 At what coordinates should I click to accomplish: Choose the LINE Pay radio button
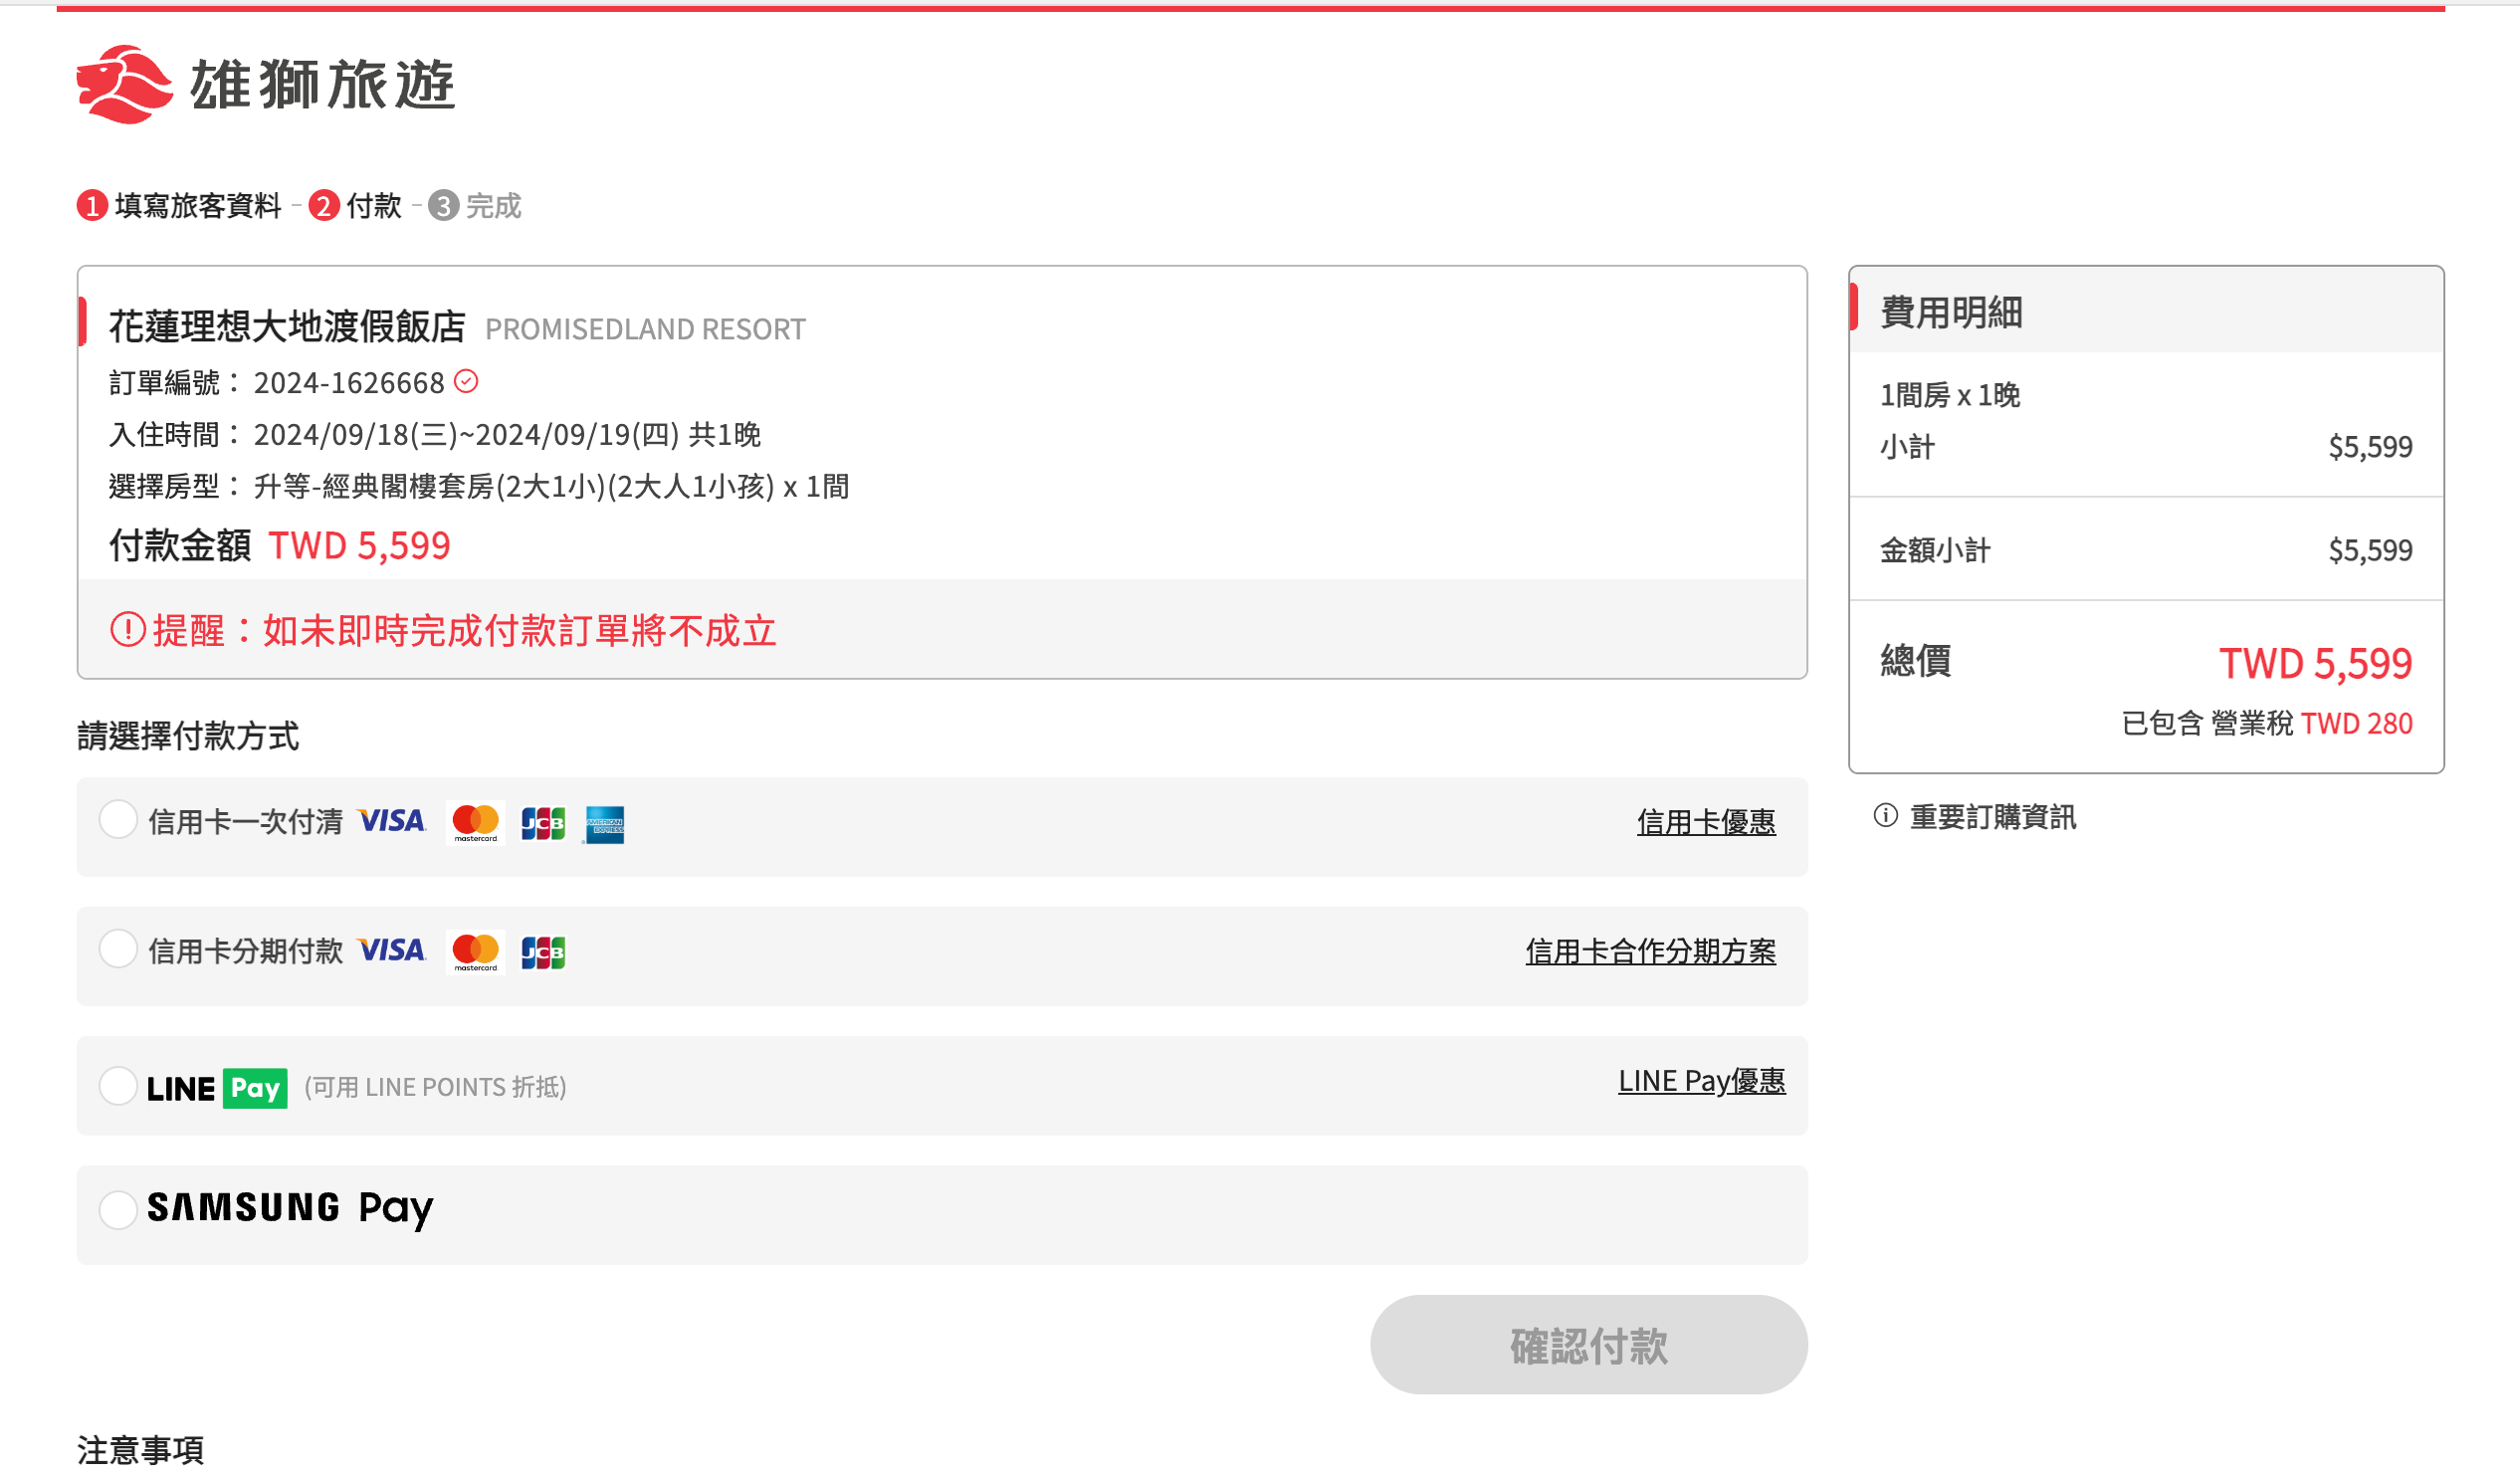118,1086
